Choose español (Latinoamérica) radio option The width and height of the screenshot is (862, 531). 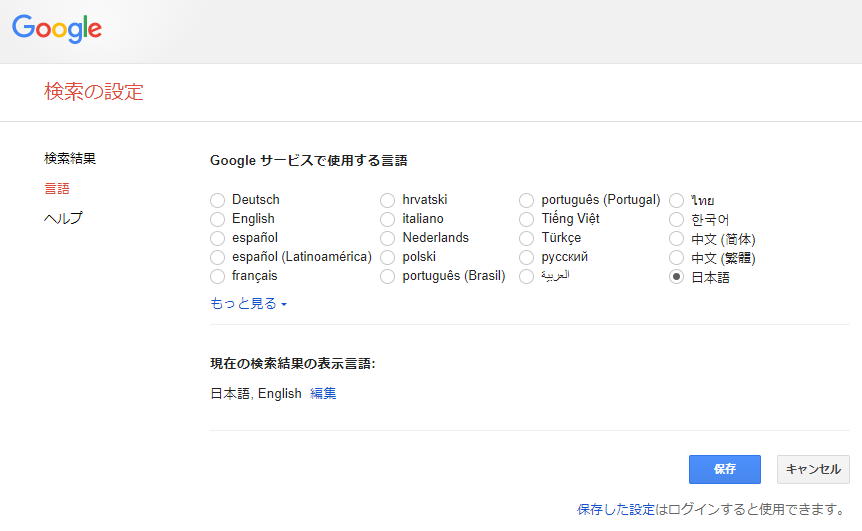(x=218, y=257)
